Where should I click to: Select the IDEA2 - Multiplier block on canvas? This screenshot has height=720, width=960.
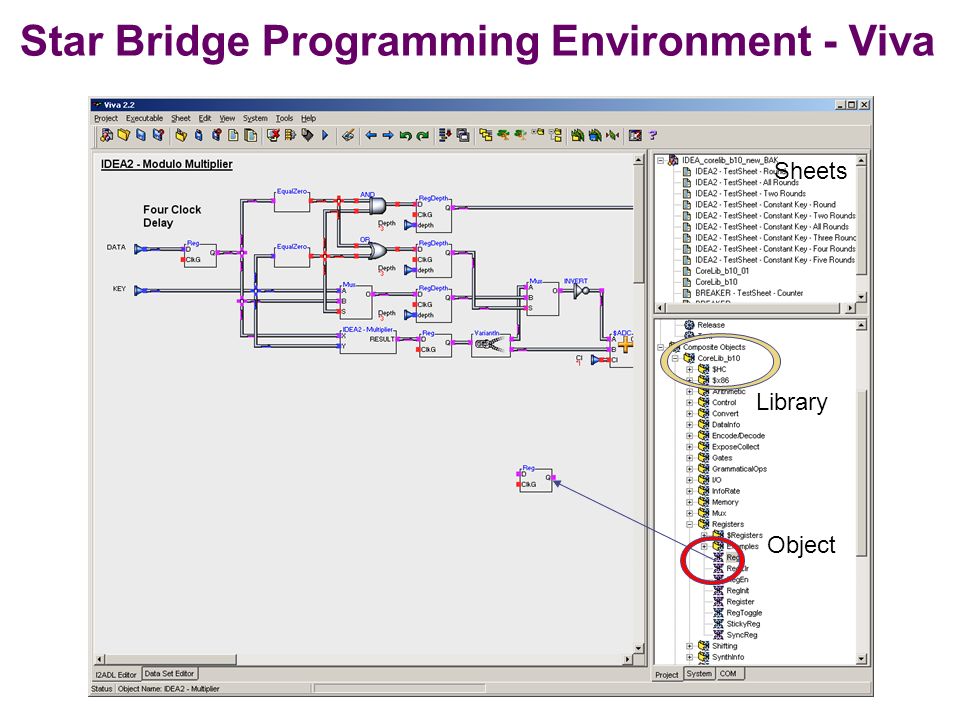[369, 341]
